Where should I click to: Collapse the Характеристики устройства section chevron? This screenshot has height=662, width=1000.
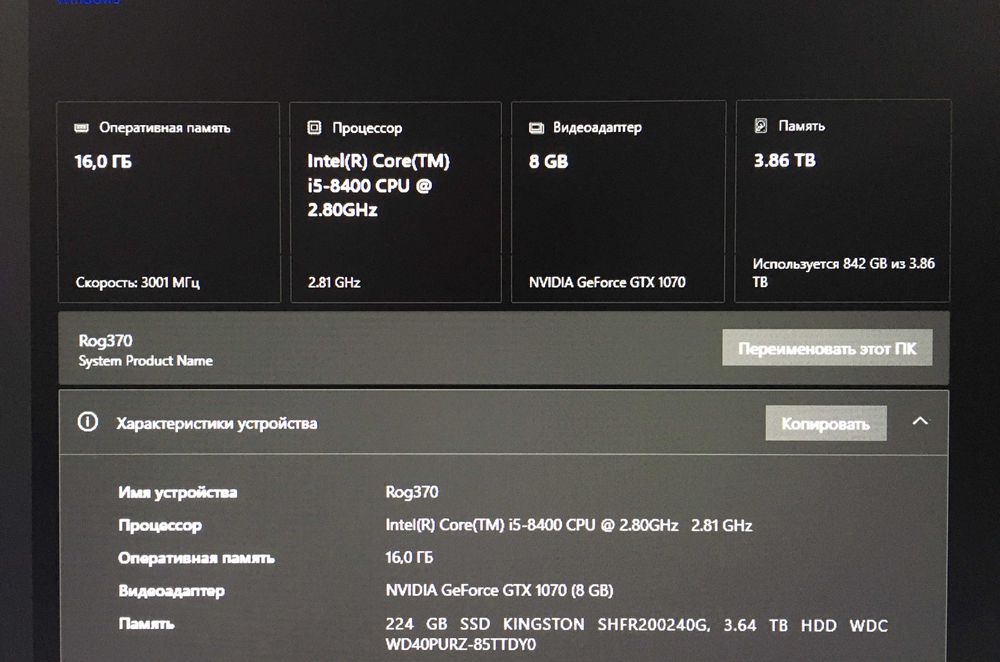920,421
